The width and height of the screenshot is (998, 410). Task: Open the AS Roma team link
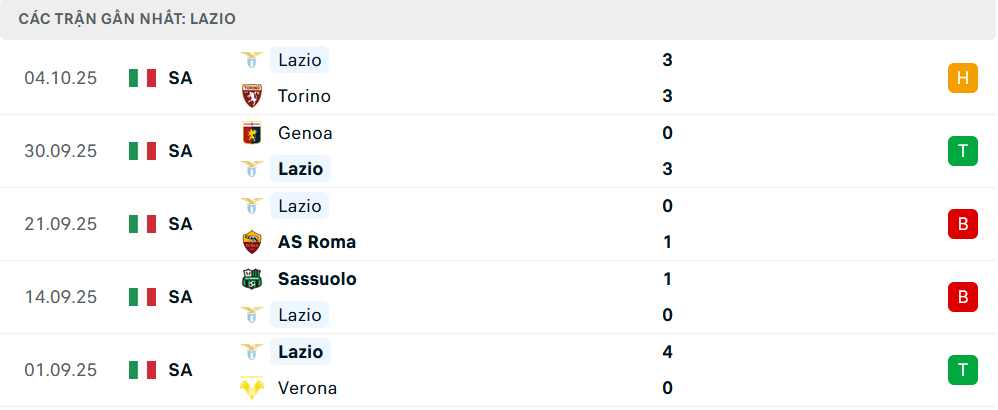tap(317, 242)
